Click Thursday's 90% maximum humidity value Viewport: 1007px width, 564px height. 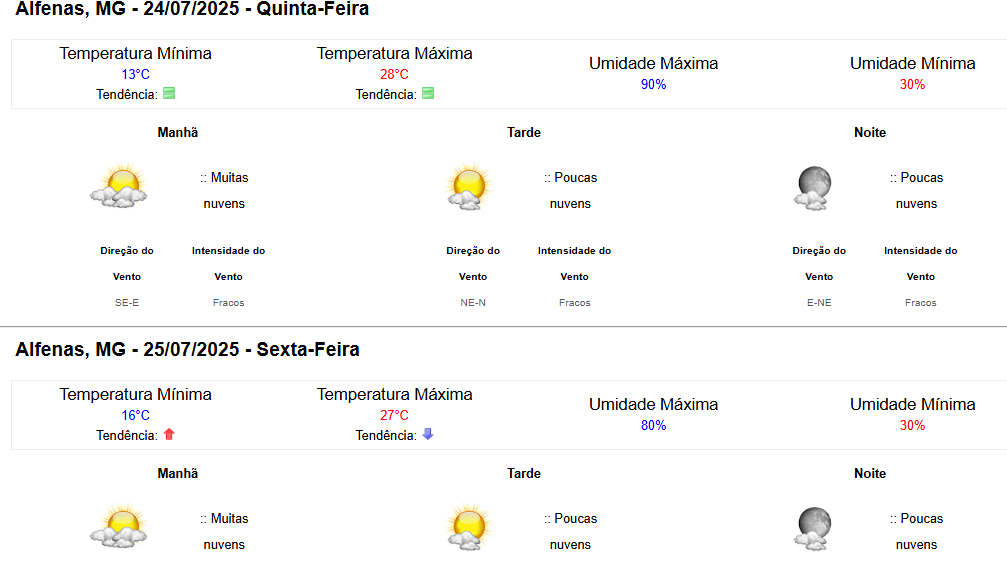click(x=653, y=85)
